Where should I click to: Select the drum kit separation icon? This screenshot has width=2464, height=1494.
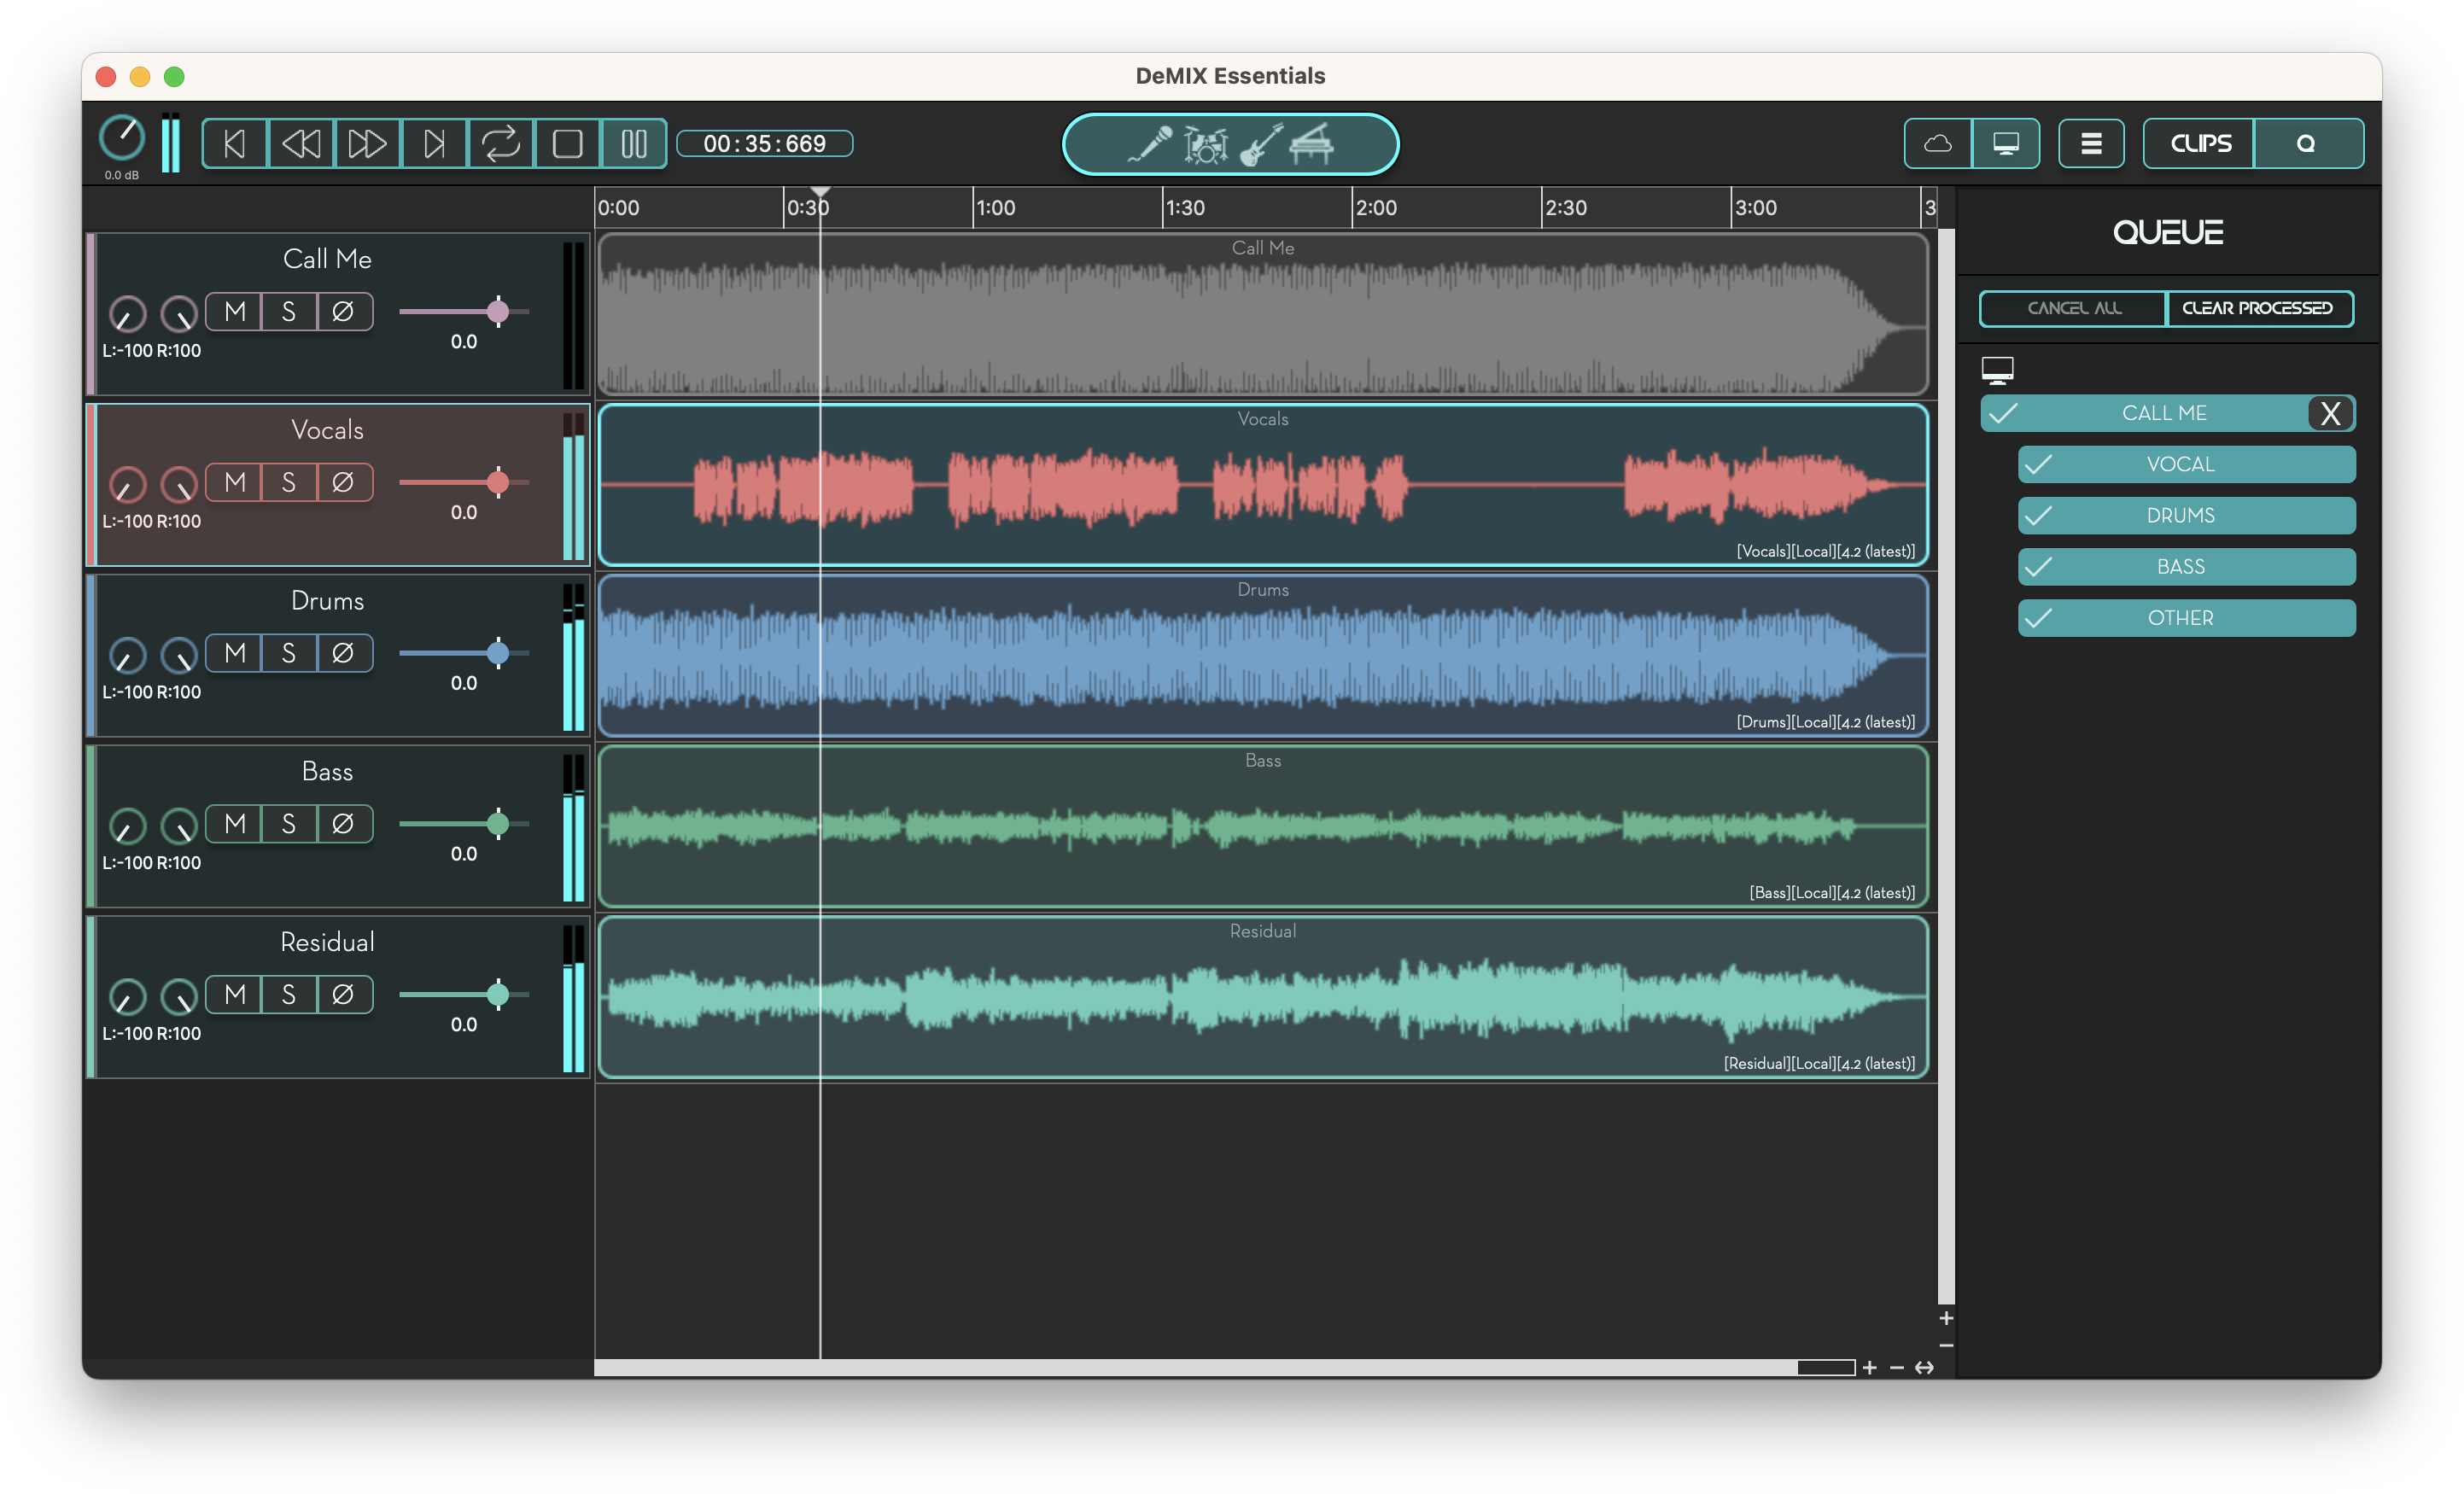click(x=1206, y=144)
